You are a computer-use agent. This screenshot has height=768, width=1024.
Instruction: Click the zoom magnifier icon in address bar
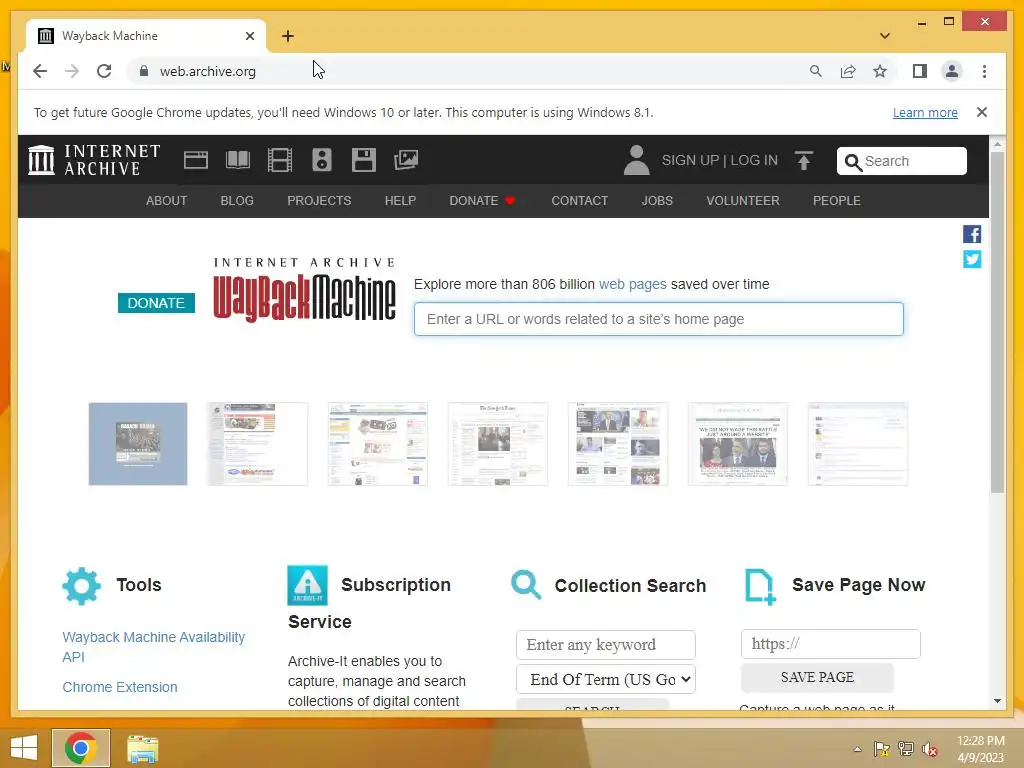pos(816,71)
